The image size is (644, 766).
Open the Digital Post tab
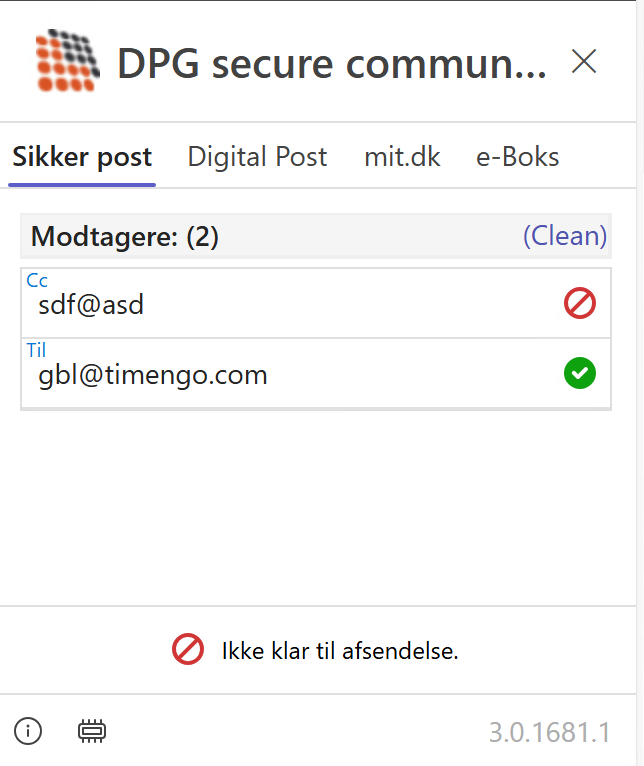257,157
